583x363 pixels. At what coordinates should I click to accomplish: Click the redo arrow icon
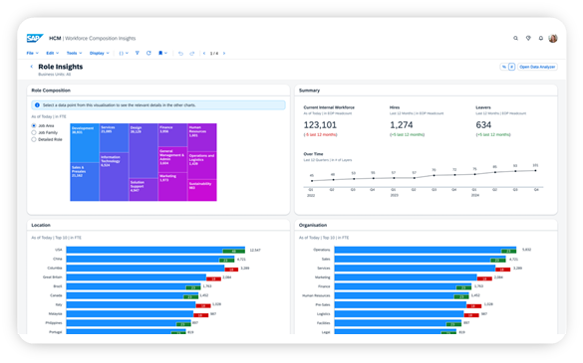click(192, 54)
